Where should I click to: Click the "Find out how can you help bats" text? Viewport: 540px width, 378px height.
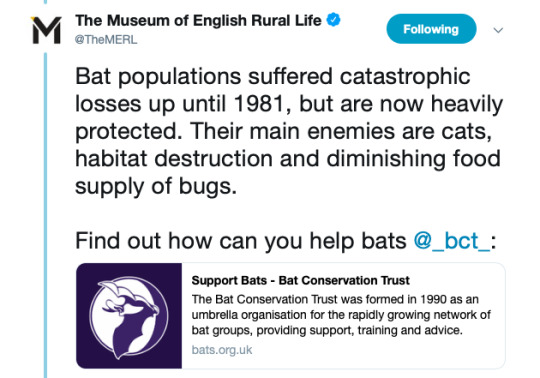tap(241, 241)
